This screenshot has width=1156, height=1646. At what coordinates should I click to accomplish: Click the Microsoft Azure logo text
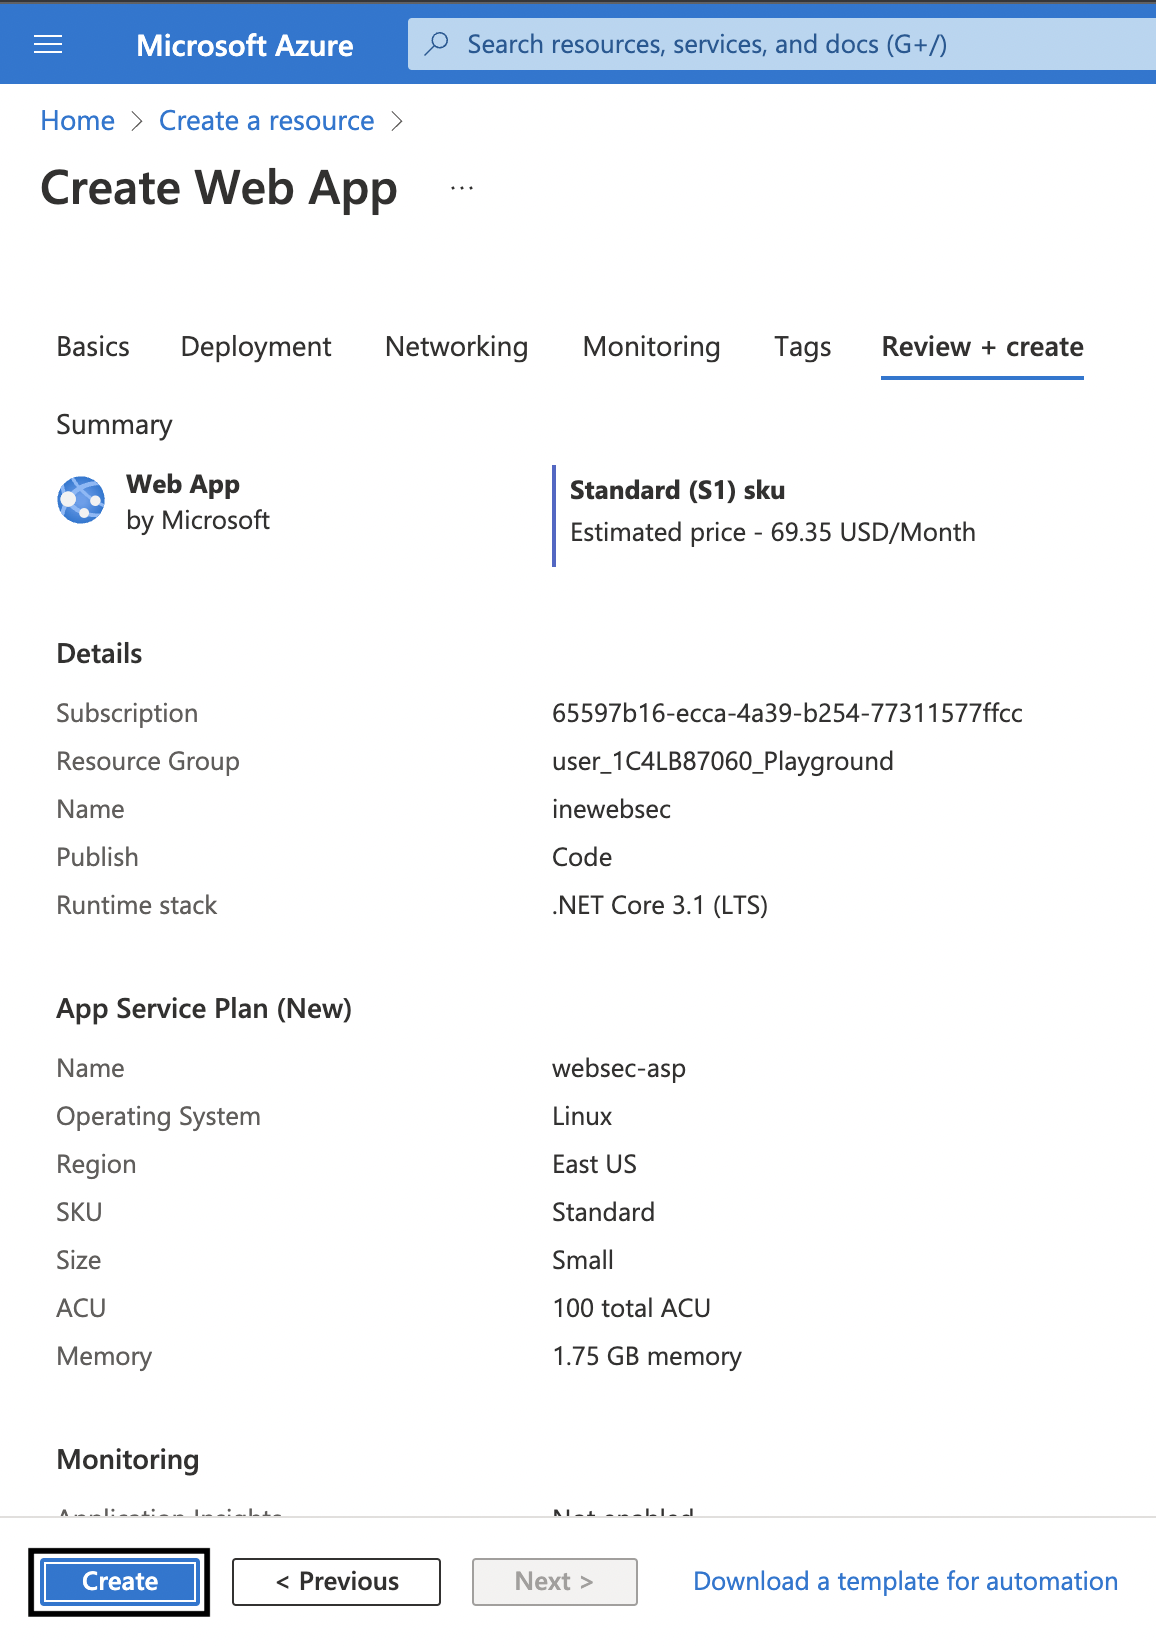[x=244, y=45]
